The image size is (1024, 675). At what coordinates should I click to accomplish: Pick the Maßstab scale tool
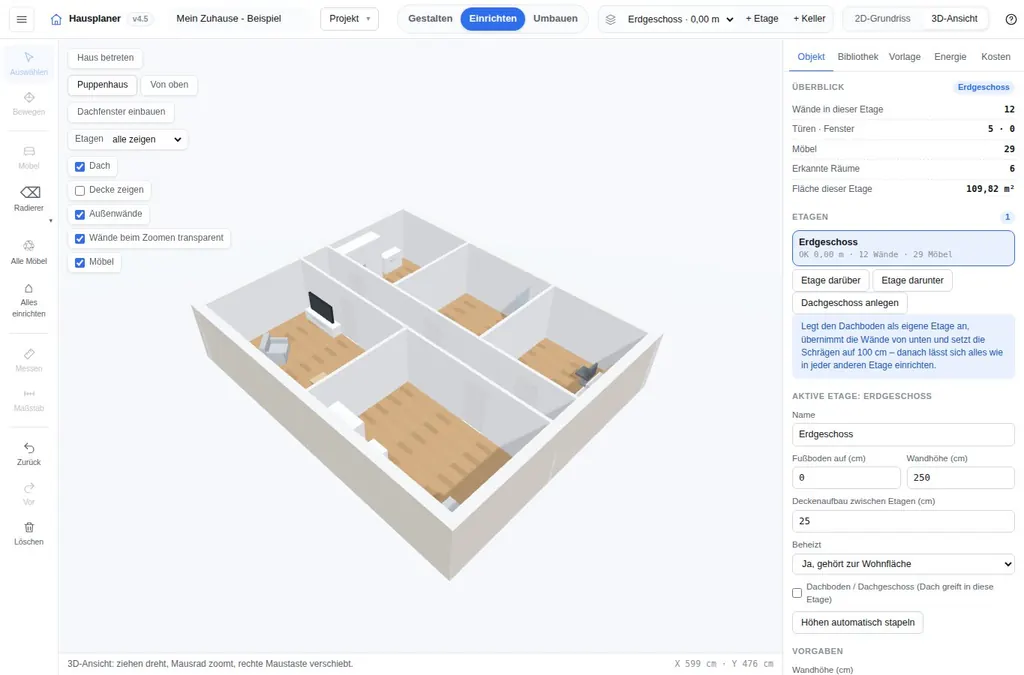[29, 400]
